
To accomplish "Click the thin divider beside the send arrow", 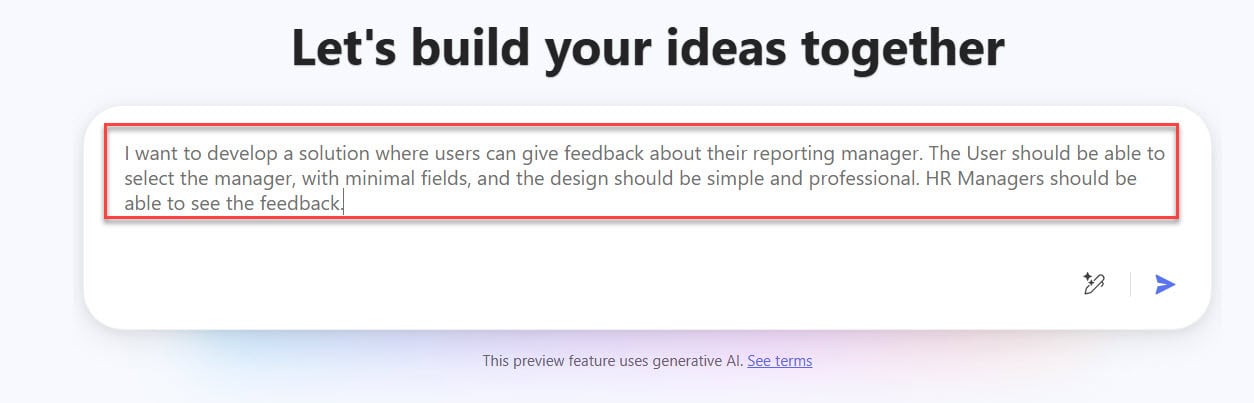I will coord(1130,284).
